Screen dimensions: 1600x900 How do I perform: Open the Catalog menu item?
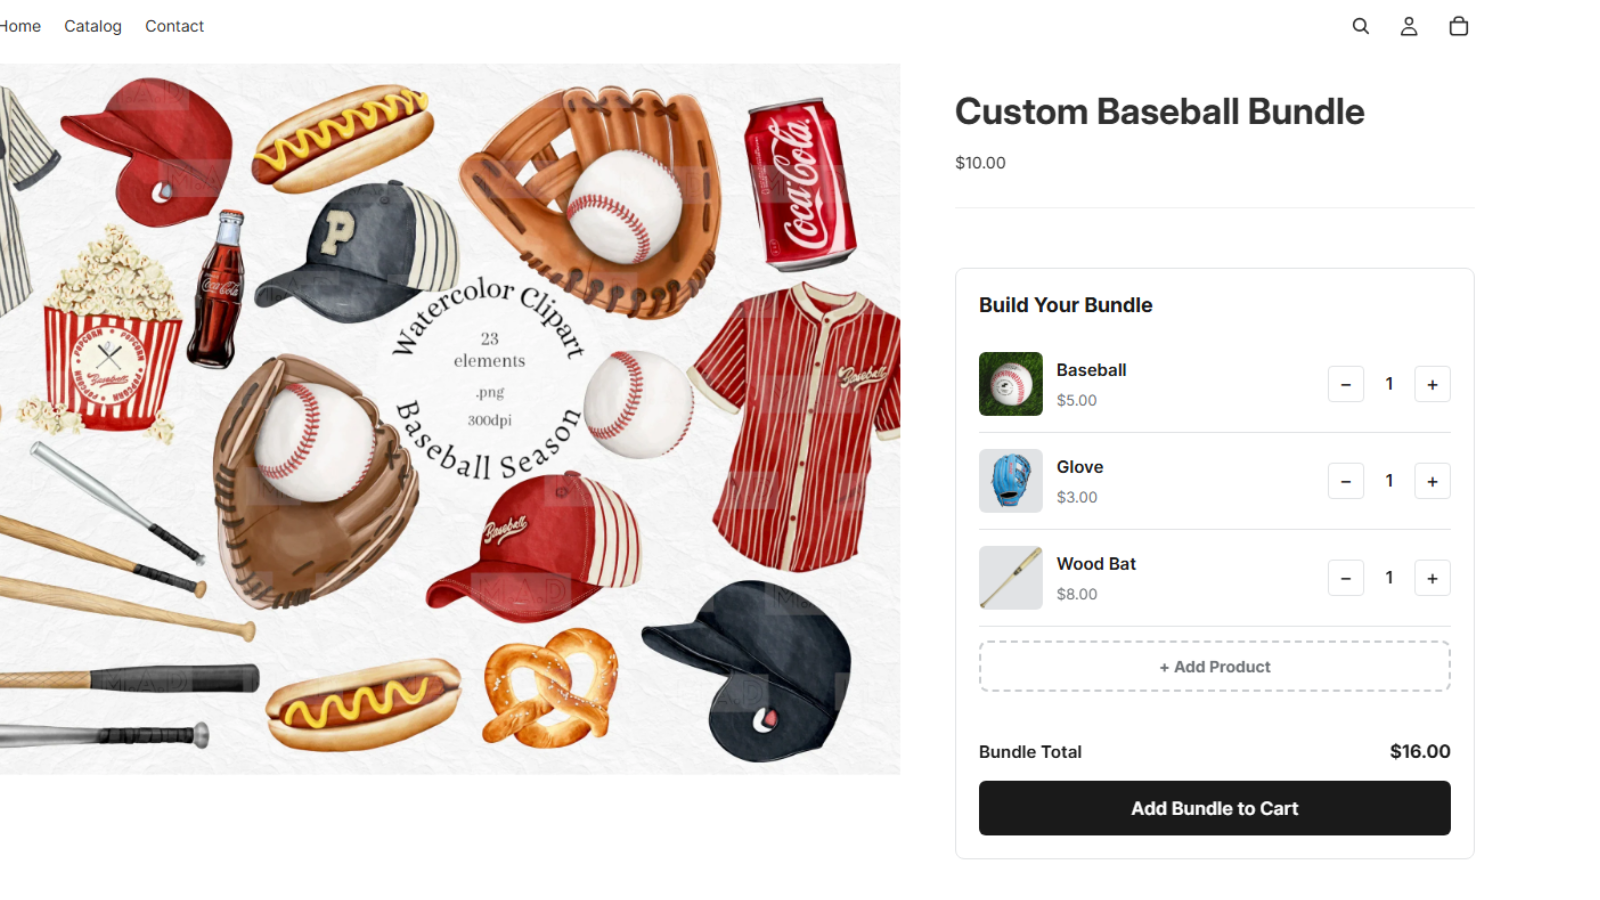(93, 26)
